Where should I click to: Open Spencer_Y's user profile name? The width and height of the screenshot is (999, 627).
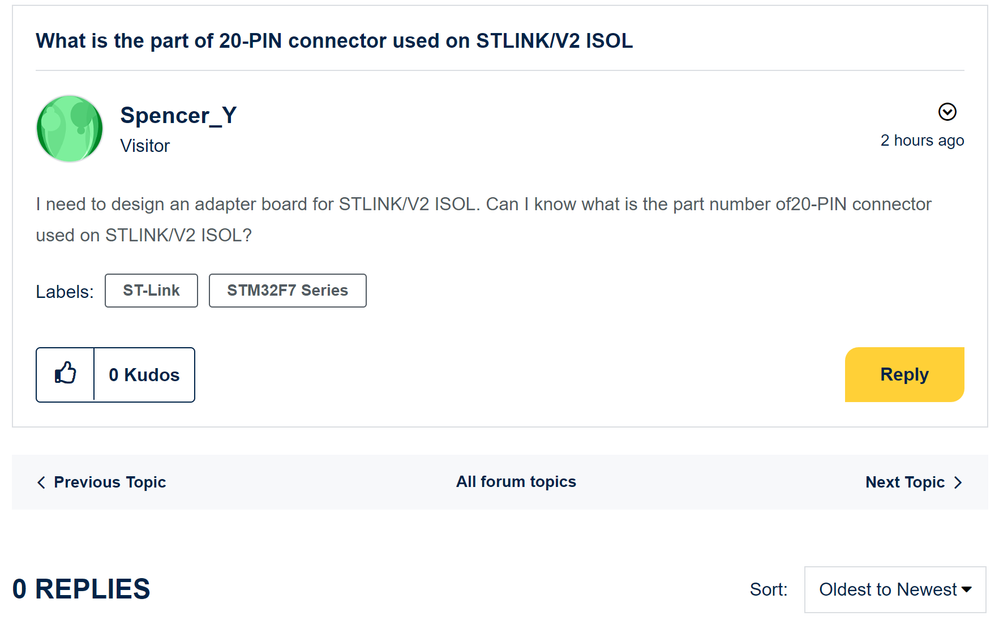point(178,115)
